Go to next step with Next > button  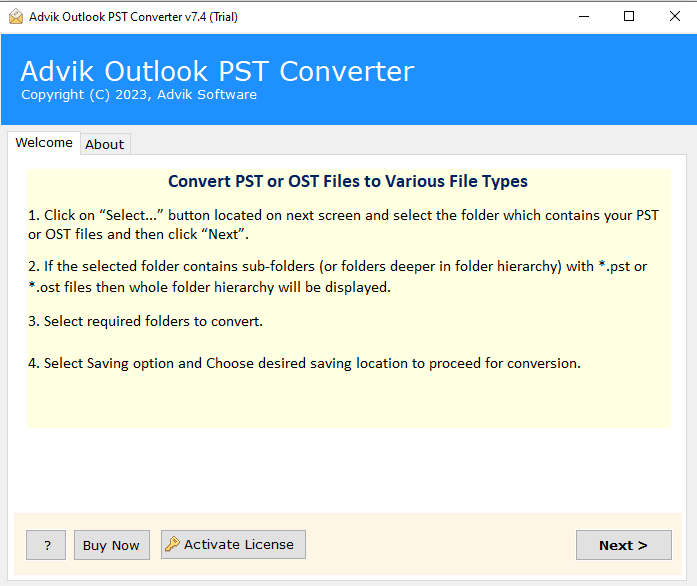(x=624, y=545)
